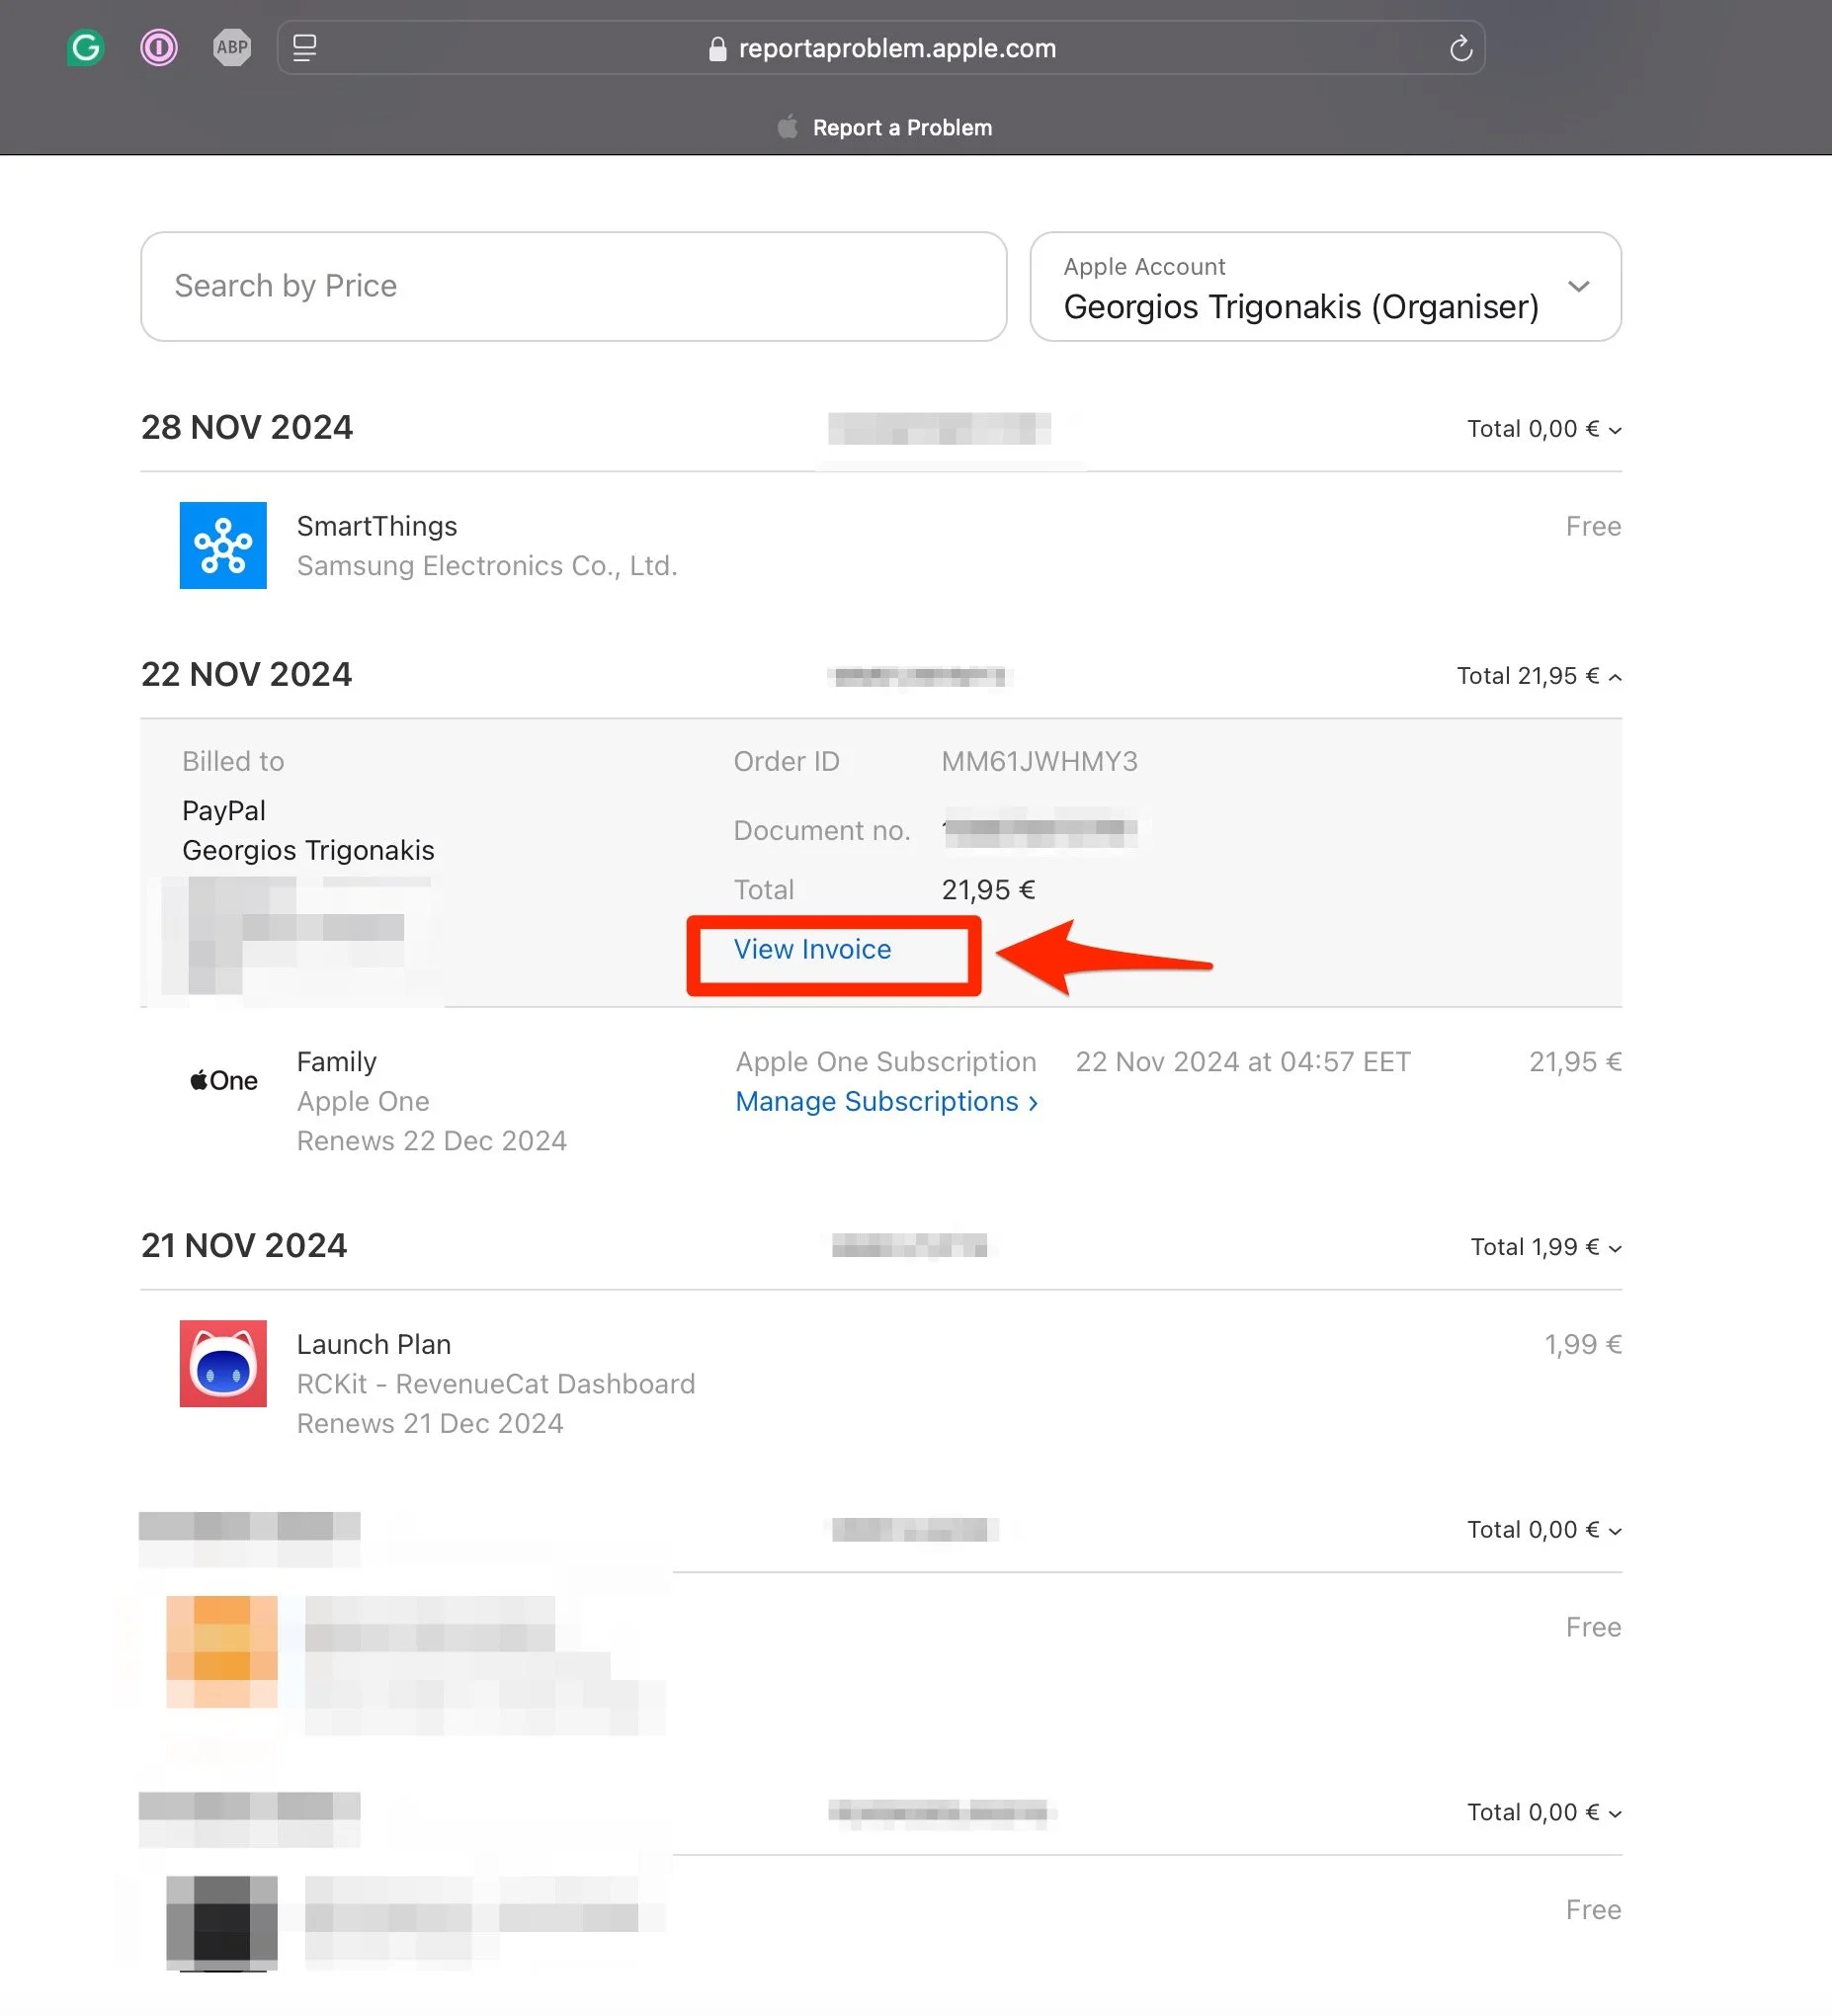This screenshot has height=2016, width=1832.
Task: Click the SmartThings purchase name
Action: (x=377, y=526)
